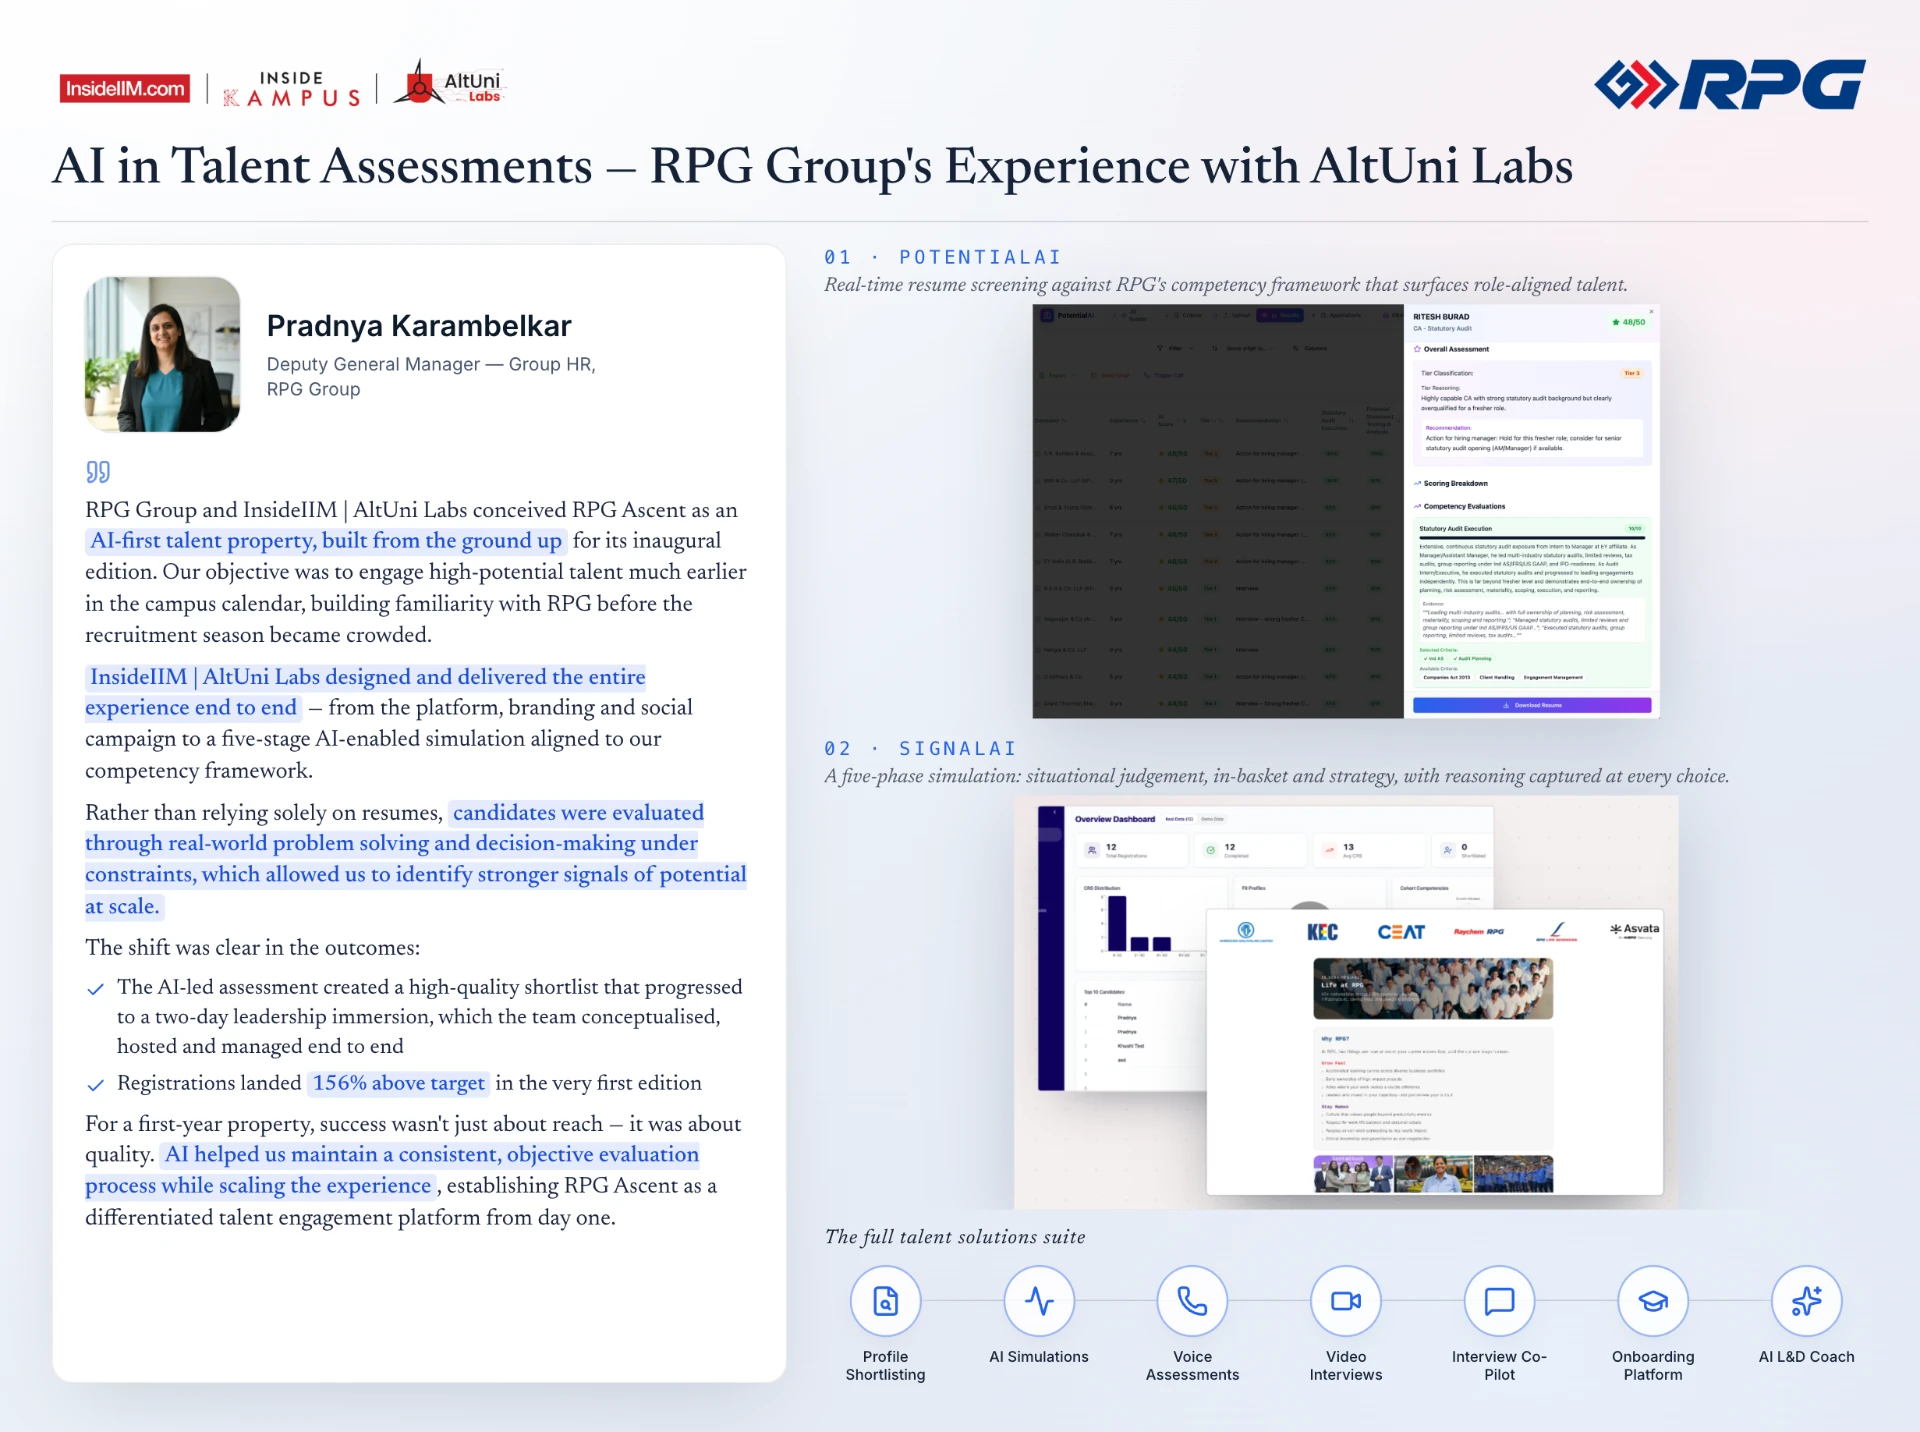Click Pradnya Karambelkar's profile photo

[162, 354]
